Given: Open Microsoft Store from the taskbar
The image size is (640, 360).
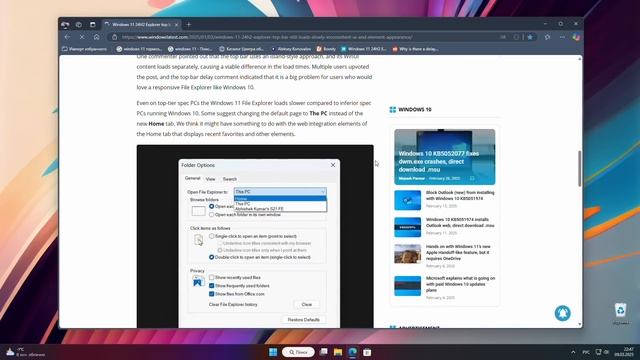Looking at the screenshot, I should (367, 352).
